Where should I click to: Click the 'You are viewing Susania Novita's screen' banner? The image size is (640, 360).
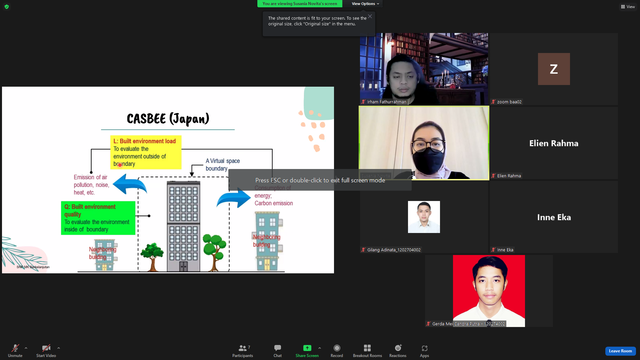tap(300, 4)
